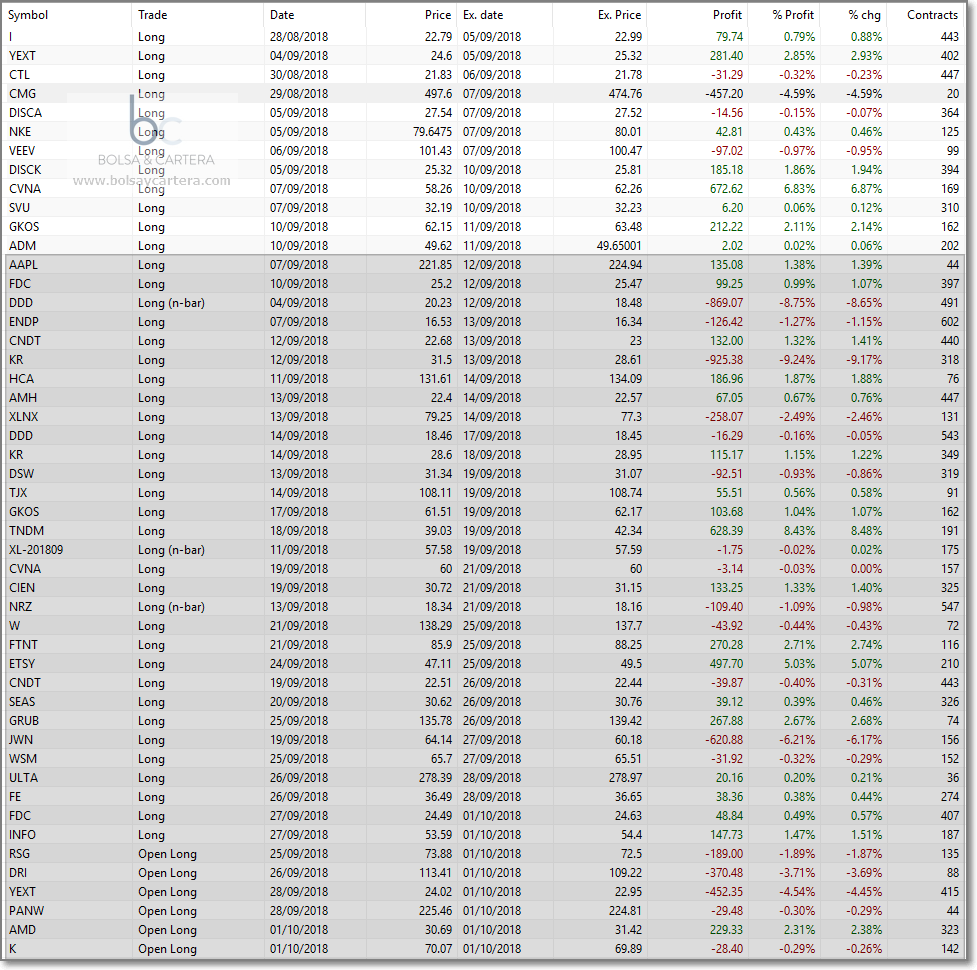
Task: Click the 79.6475 price cell
Action: click(x=432, y=131)
